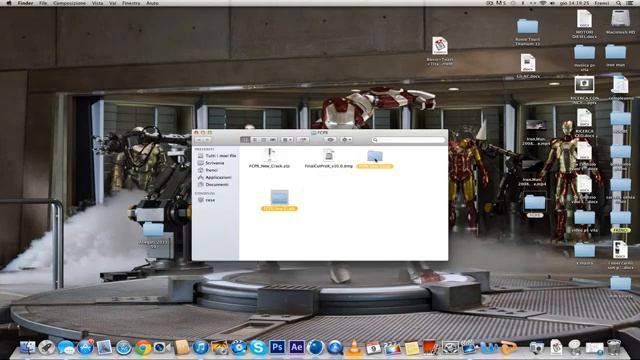Open the Apple menu
This screenshot has width=640, height=360.
point(9,3)
